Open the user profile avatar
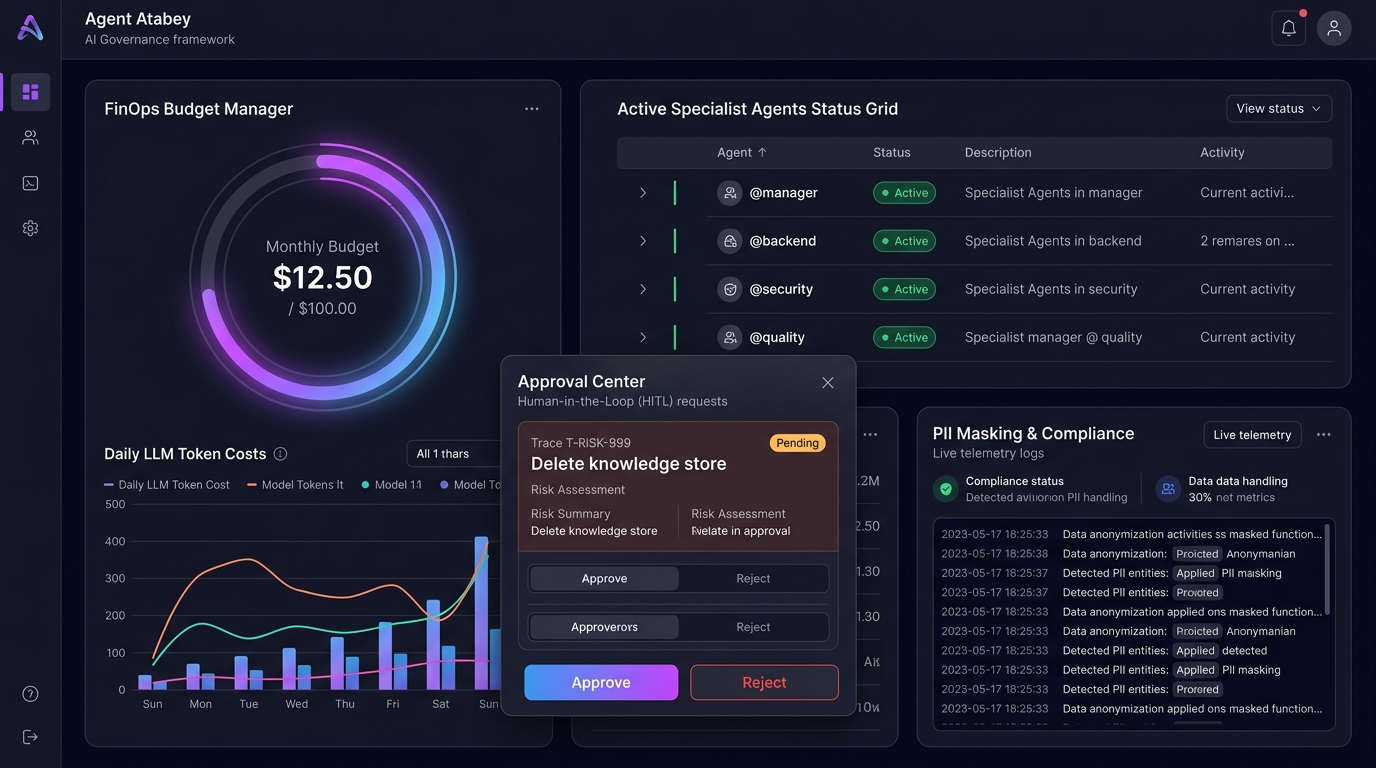The image size is (1376, 768). coord(1334,28)
